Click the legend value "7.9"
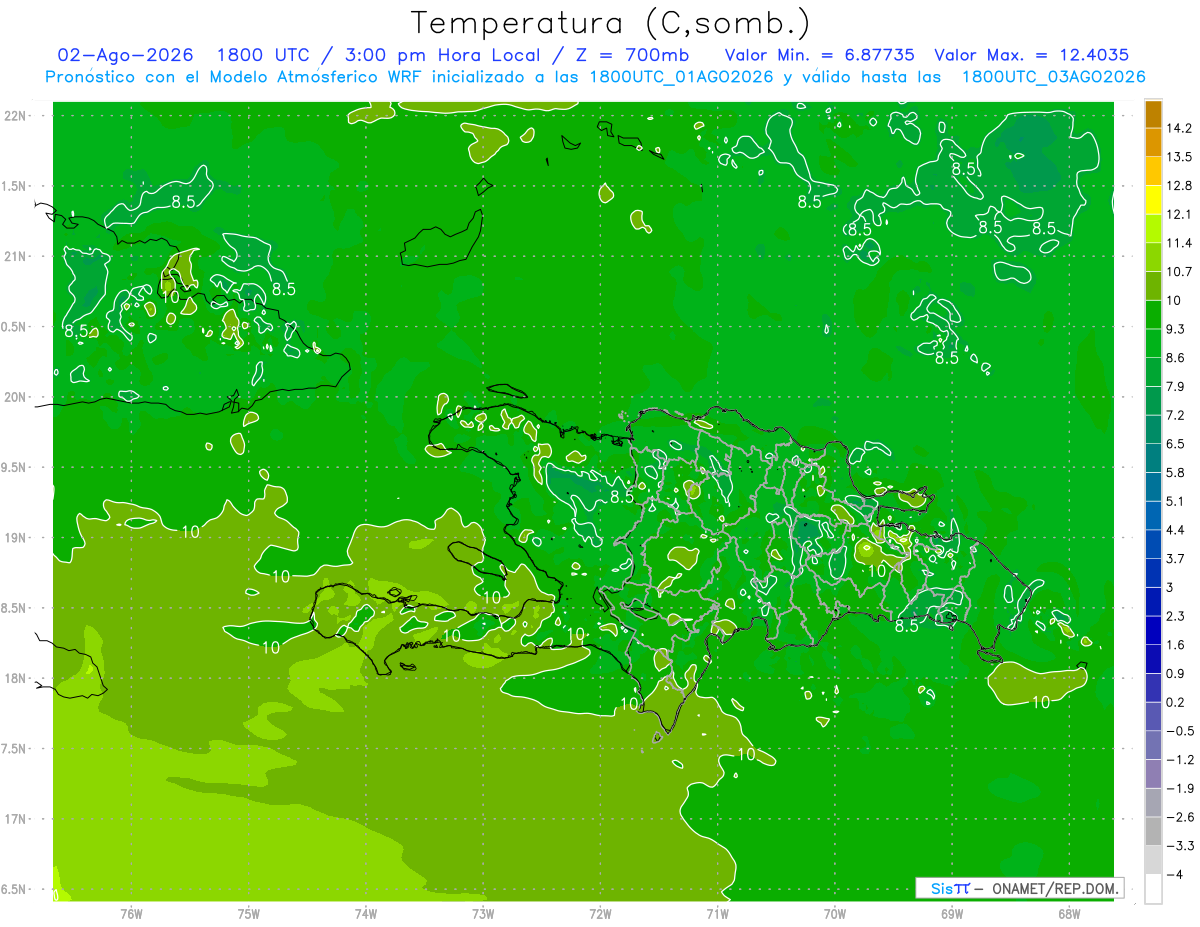The width and height of the screenshot is (1200, 927). tap(1176, 387)
